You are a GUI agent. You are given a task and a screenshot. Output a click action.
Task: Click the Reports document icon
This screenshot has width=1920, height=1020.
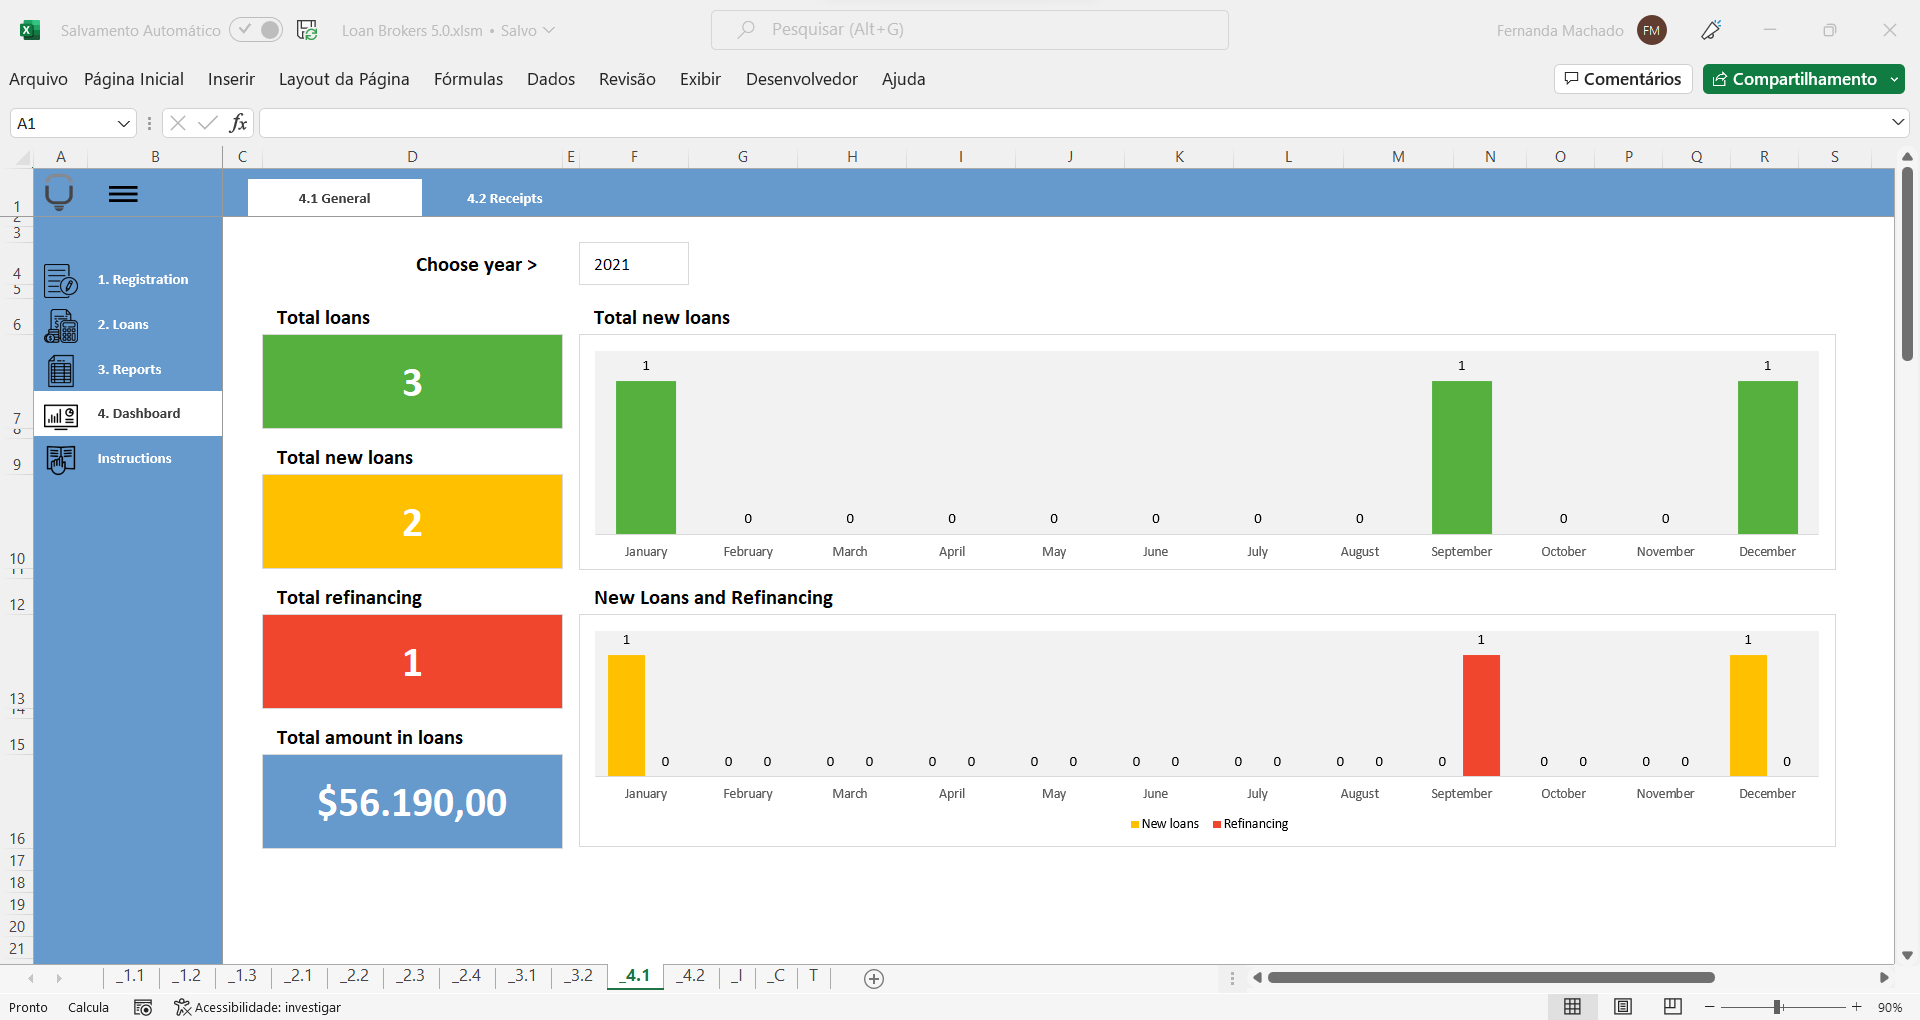61,370
